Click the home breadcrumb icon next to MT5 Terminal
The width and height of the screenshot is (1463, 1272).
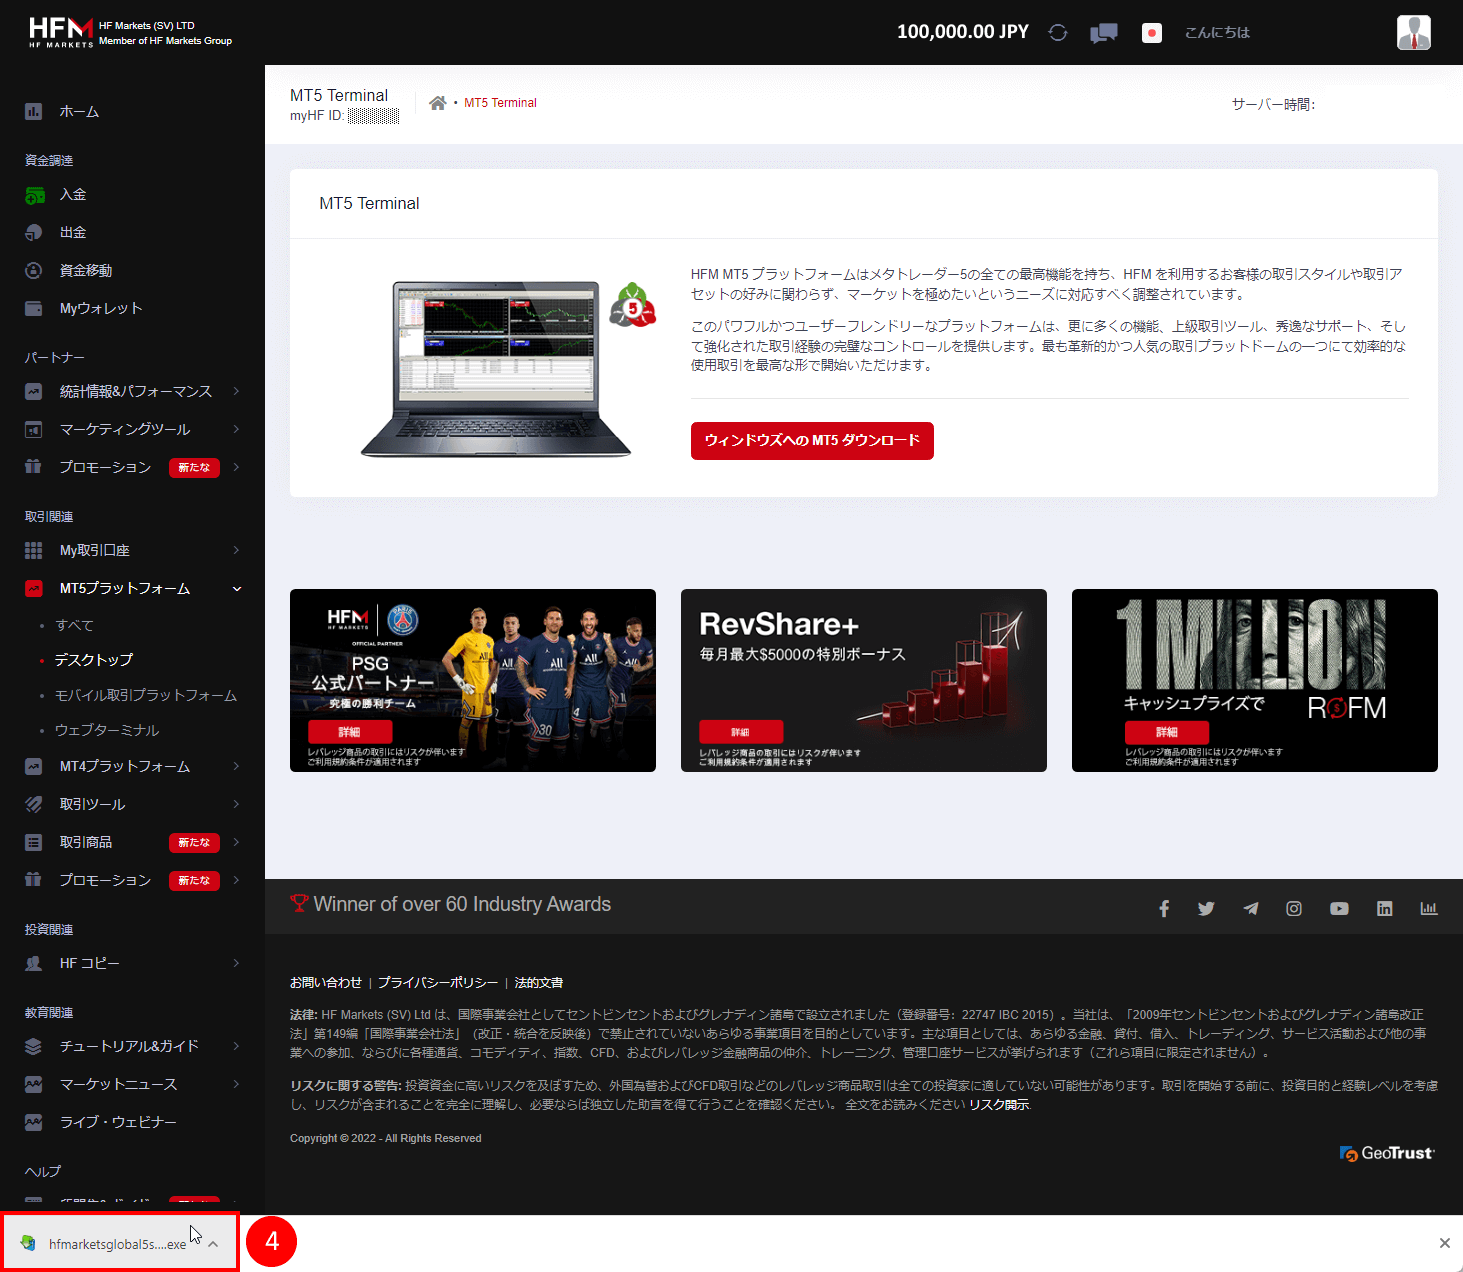[x=437, y=102]
